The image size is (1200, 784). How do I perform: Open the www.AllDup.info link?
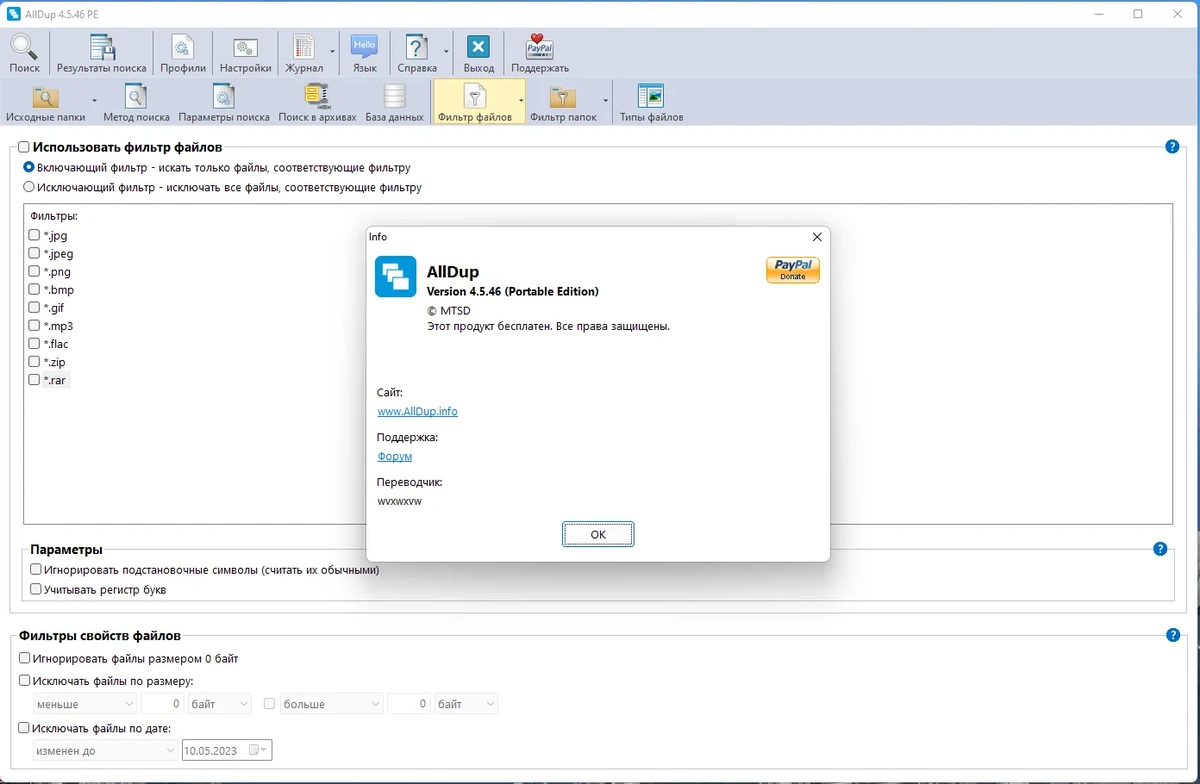point(417,411)
